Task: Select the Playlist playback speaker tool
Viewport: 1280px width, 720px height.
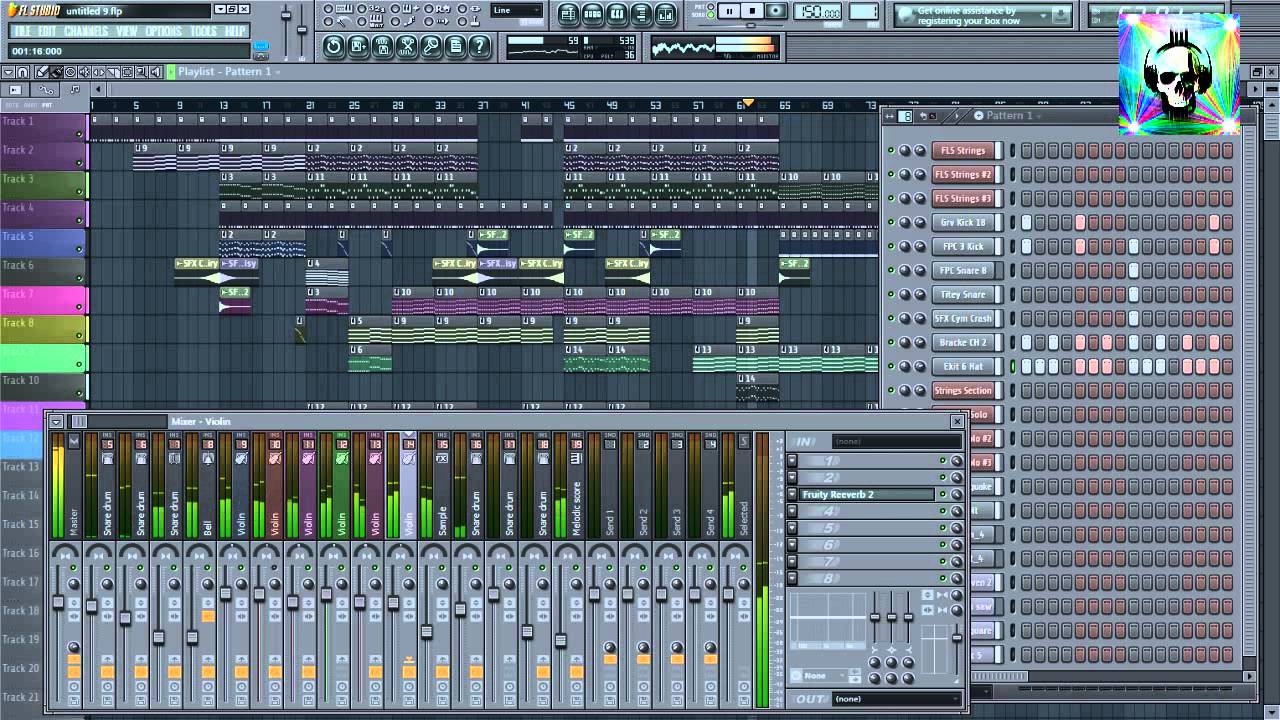Action: pyautogui.click(x=155, y=72)
